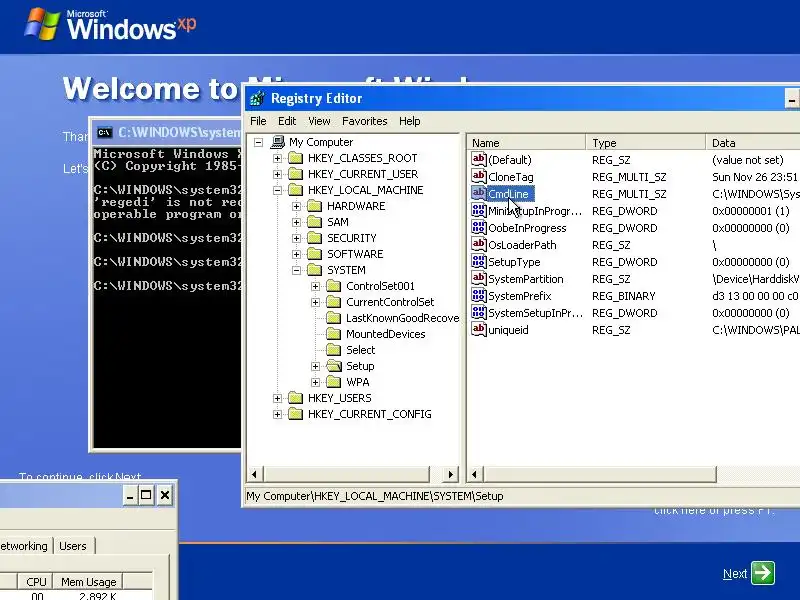This screenshot has height=600, width=800.
Task: Sort values by the Data column header
Action: pos(753,143)
